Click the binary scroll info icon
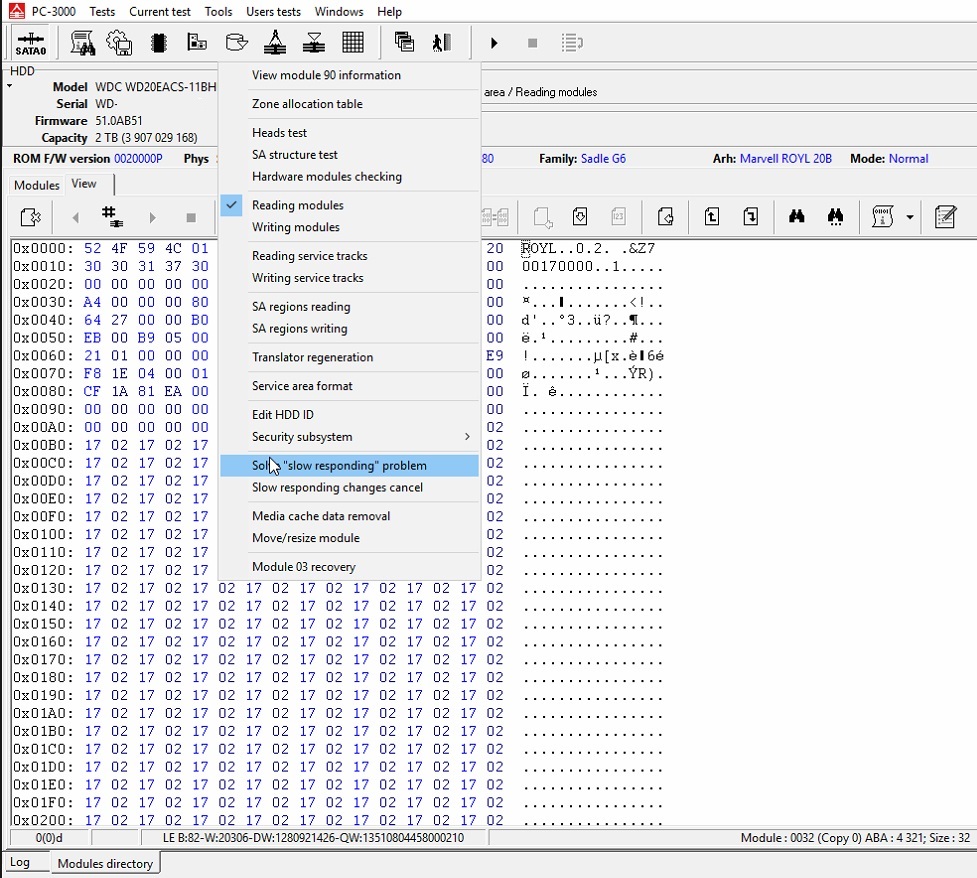 [882, 216]
